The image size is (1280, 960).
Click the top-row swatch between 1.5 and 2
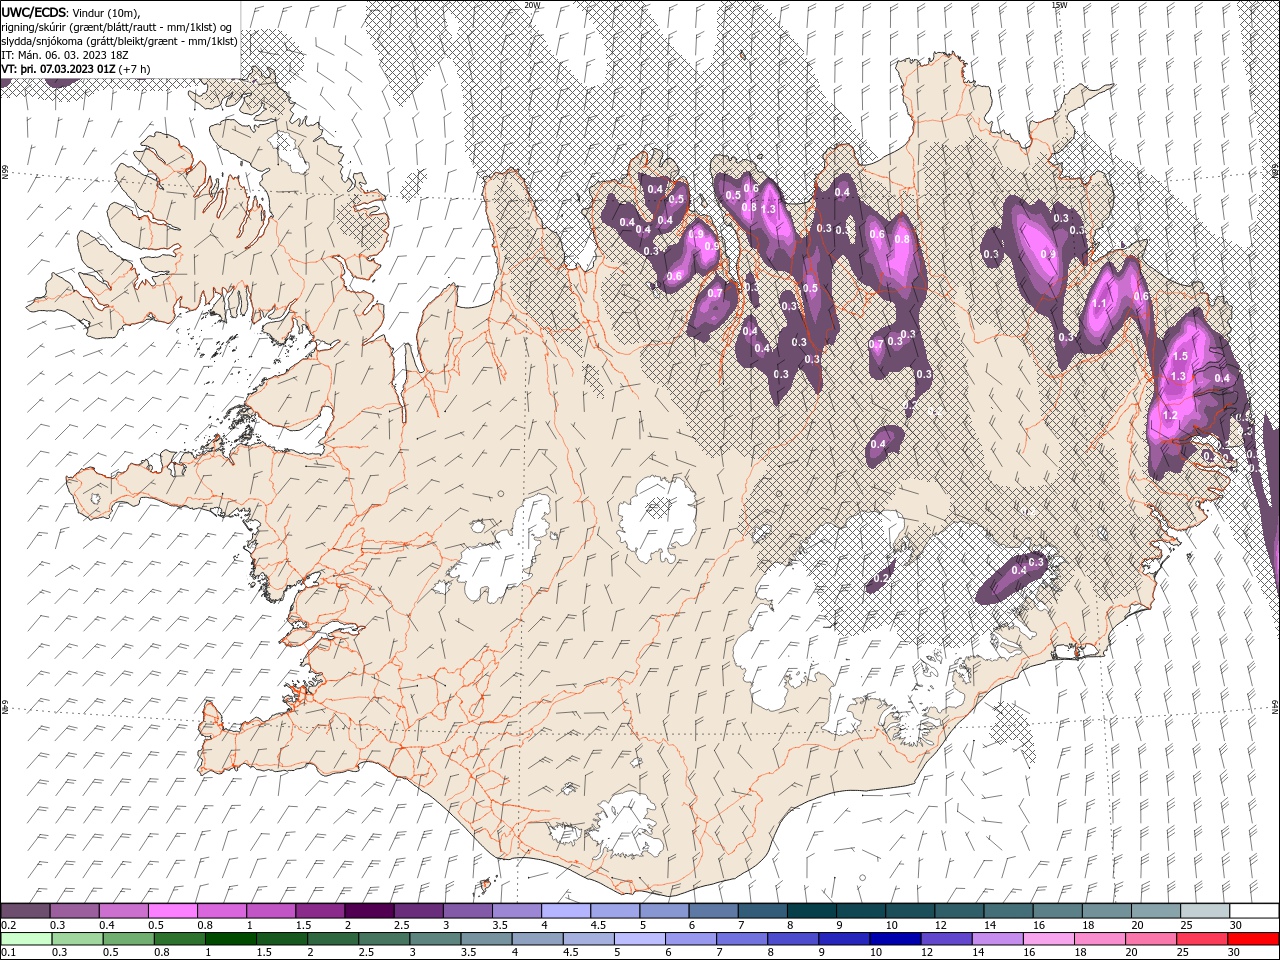tap(320, 911)
